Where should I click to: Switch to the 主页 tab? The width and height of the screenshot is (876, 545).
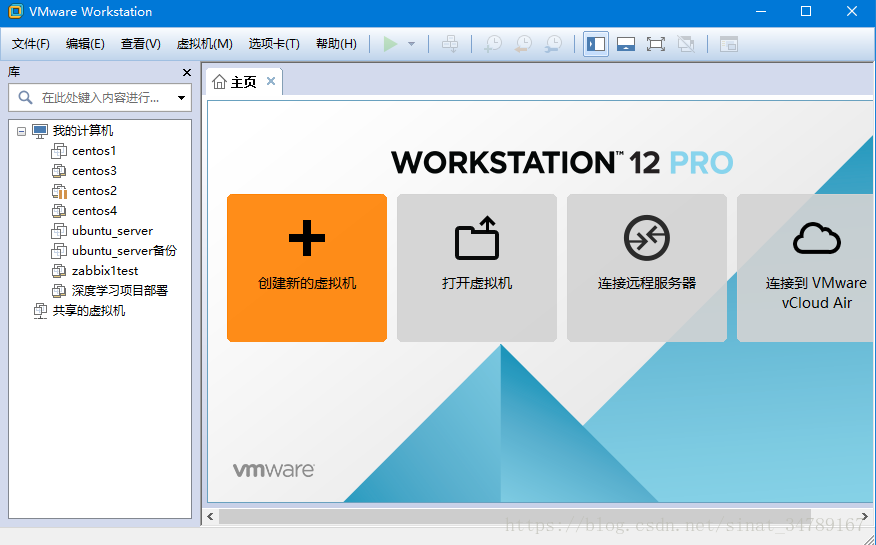(x=243, y=82)
